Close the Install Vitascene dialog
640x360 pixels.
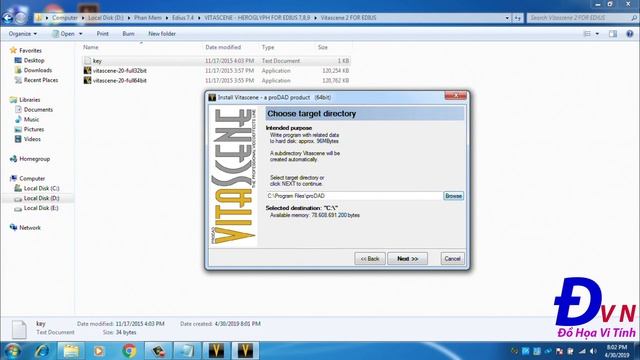point(456,96)
